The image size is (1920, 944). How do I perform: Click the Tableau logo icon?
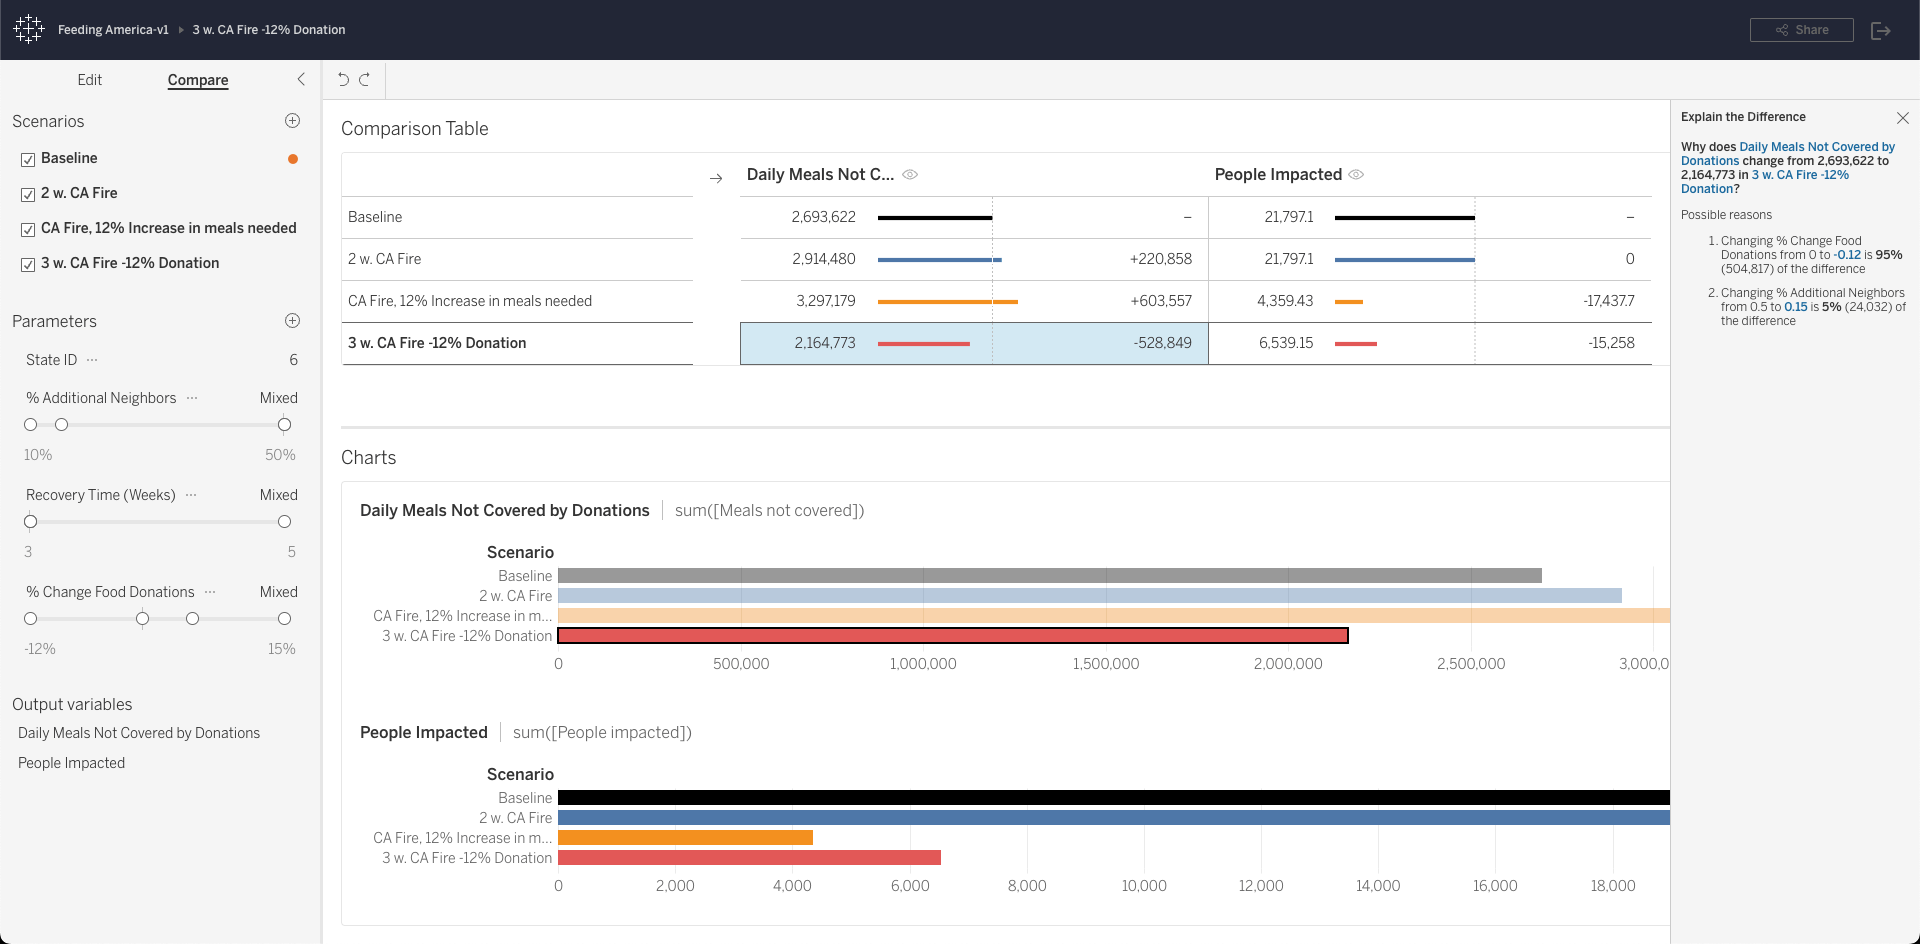click(29, 29)
